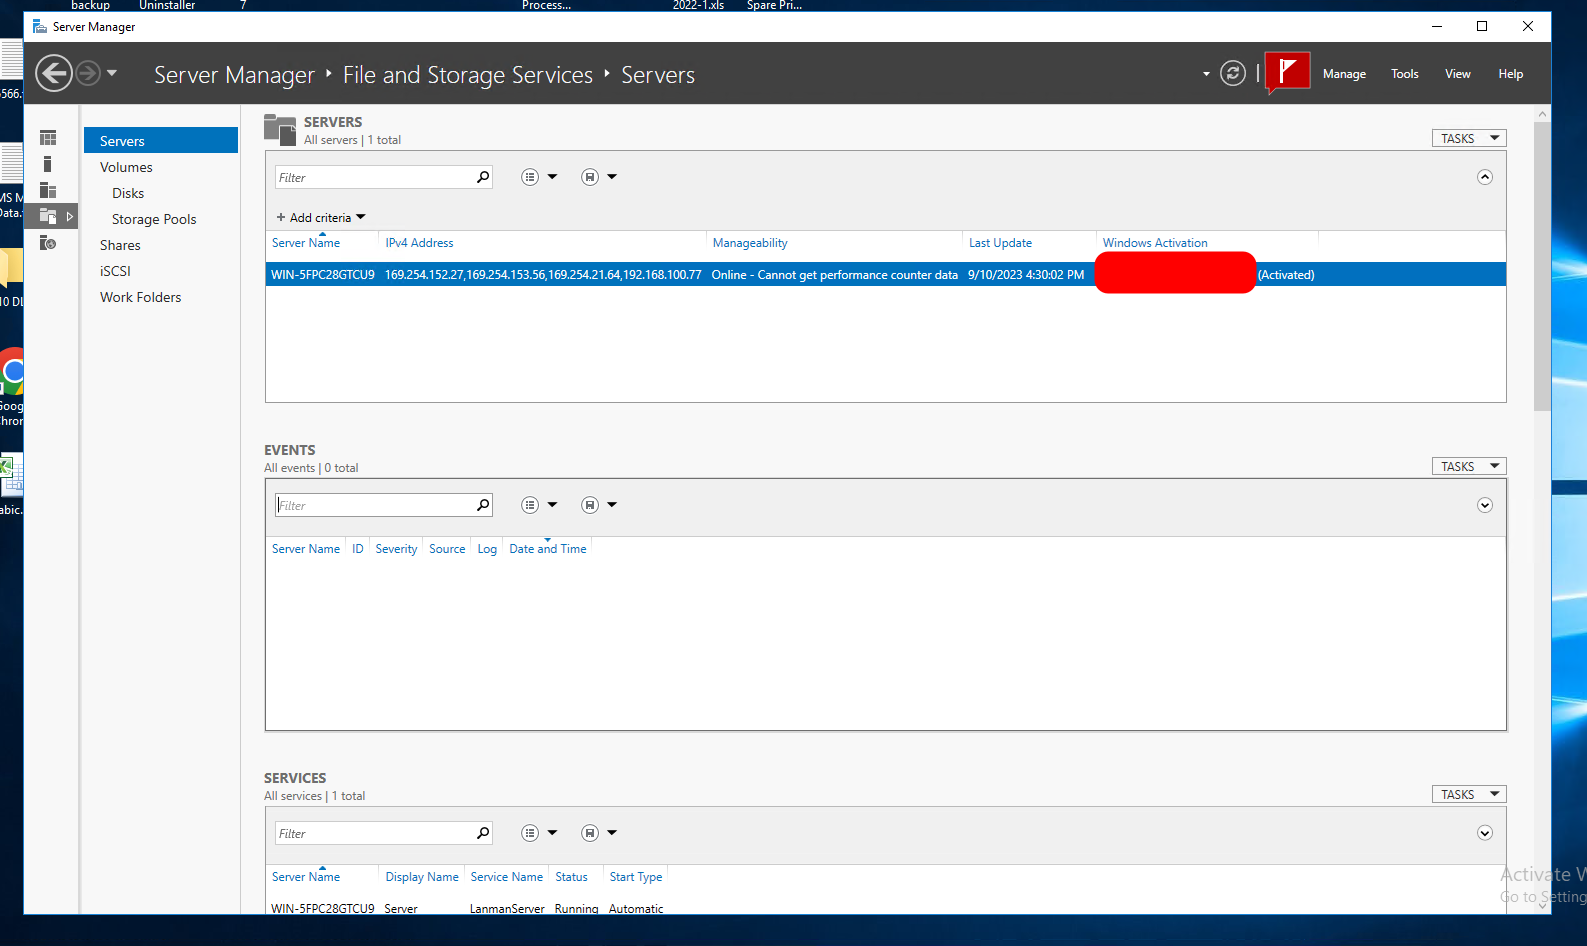Open the EVENTS section TASKS dropdown

coord(1469,466)
